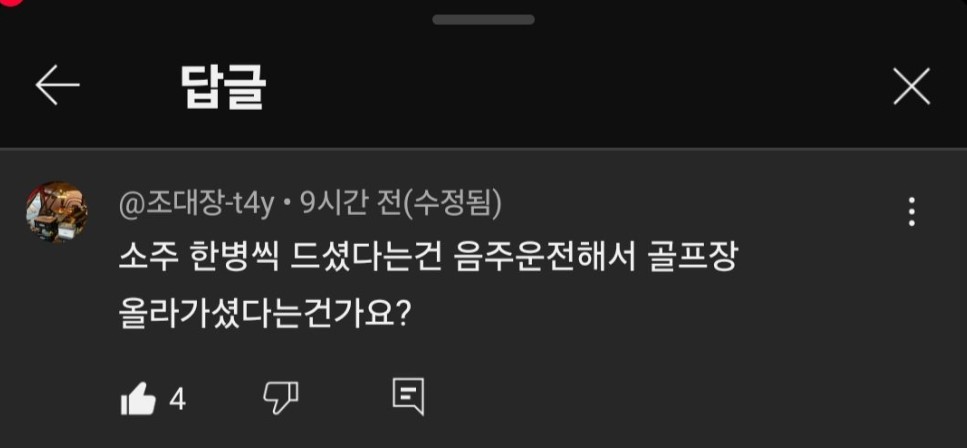This screenshot has height=448, width=967.
Task: Tap the 답글 header title
Action: [x=224, y=86]
